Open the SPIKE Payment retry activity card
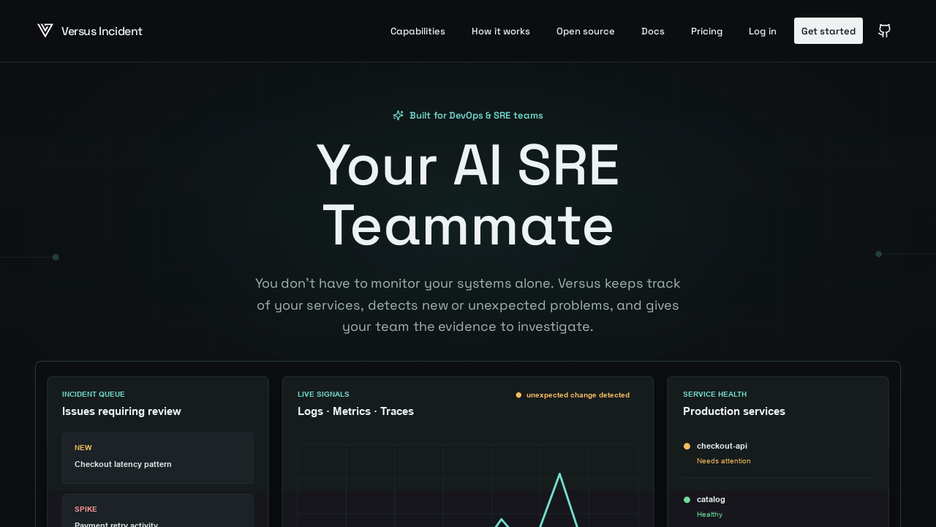 click(158, 511)
